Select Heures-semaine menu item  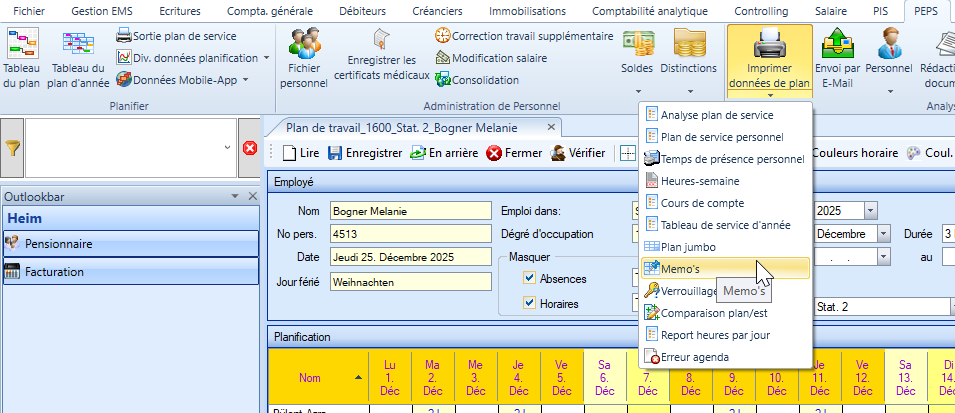(725, 181)
